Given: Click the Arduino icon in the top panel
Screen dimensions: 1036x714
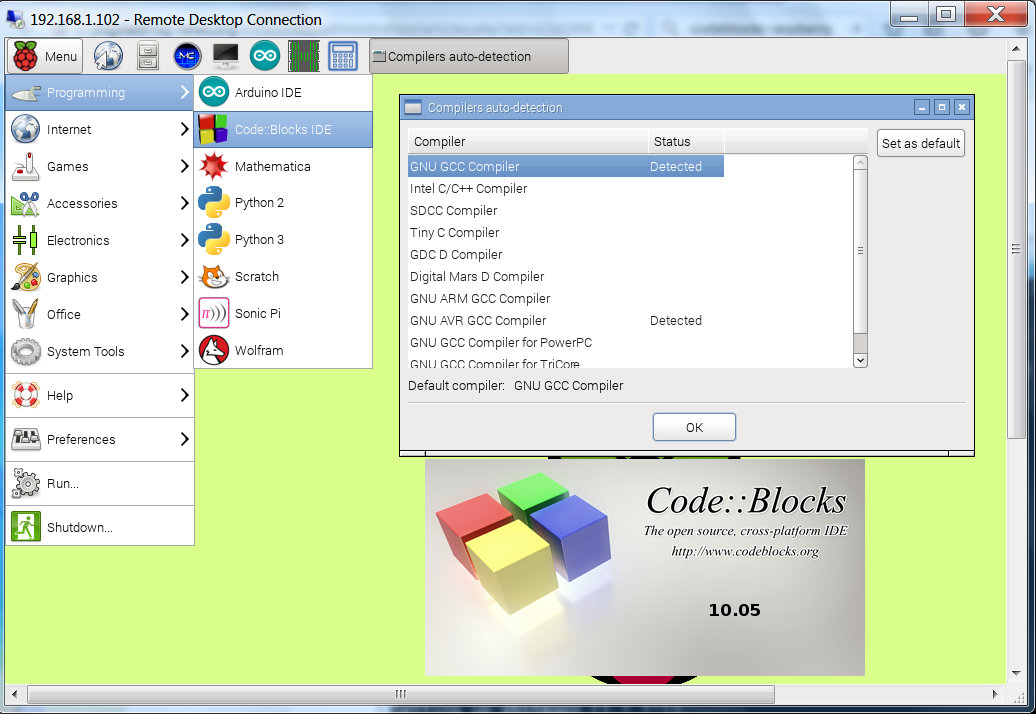Looking at the screenshot, I should click(265, 57).
